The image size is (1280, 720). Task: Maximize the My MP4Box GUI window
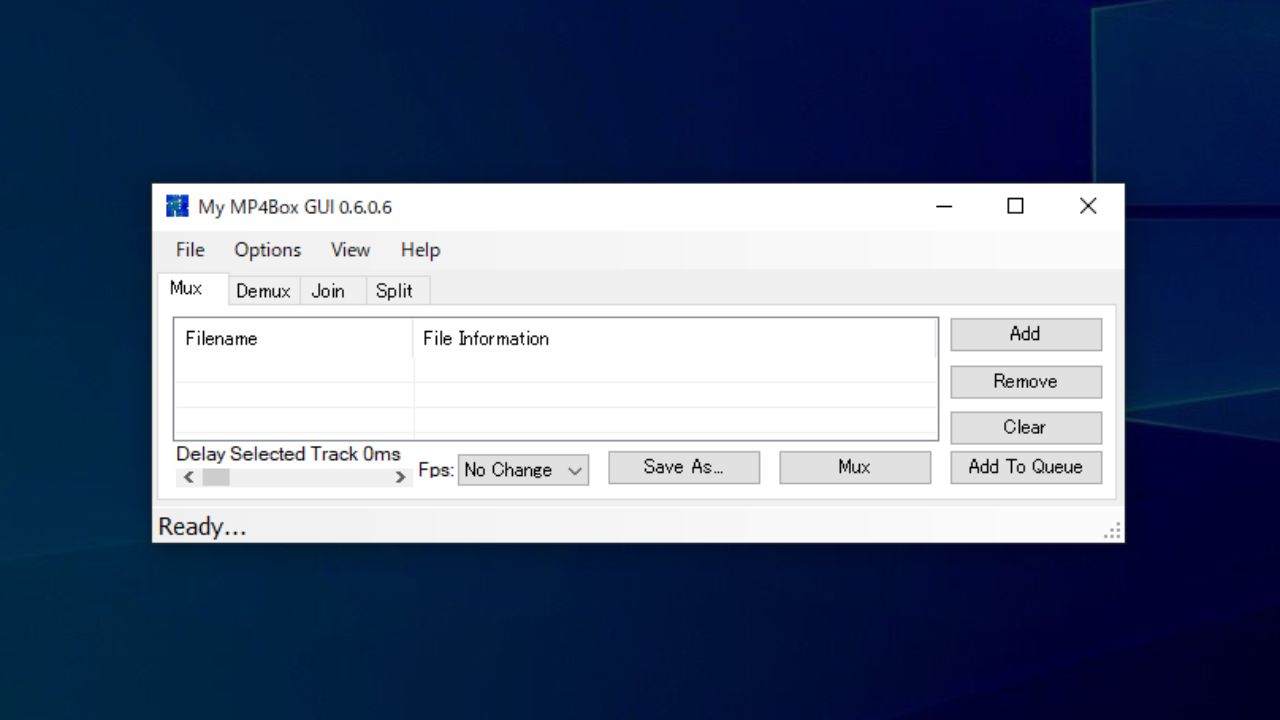pos(1016,207)
